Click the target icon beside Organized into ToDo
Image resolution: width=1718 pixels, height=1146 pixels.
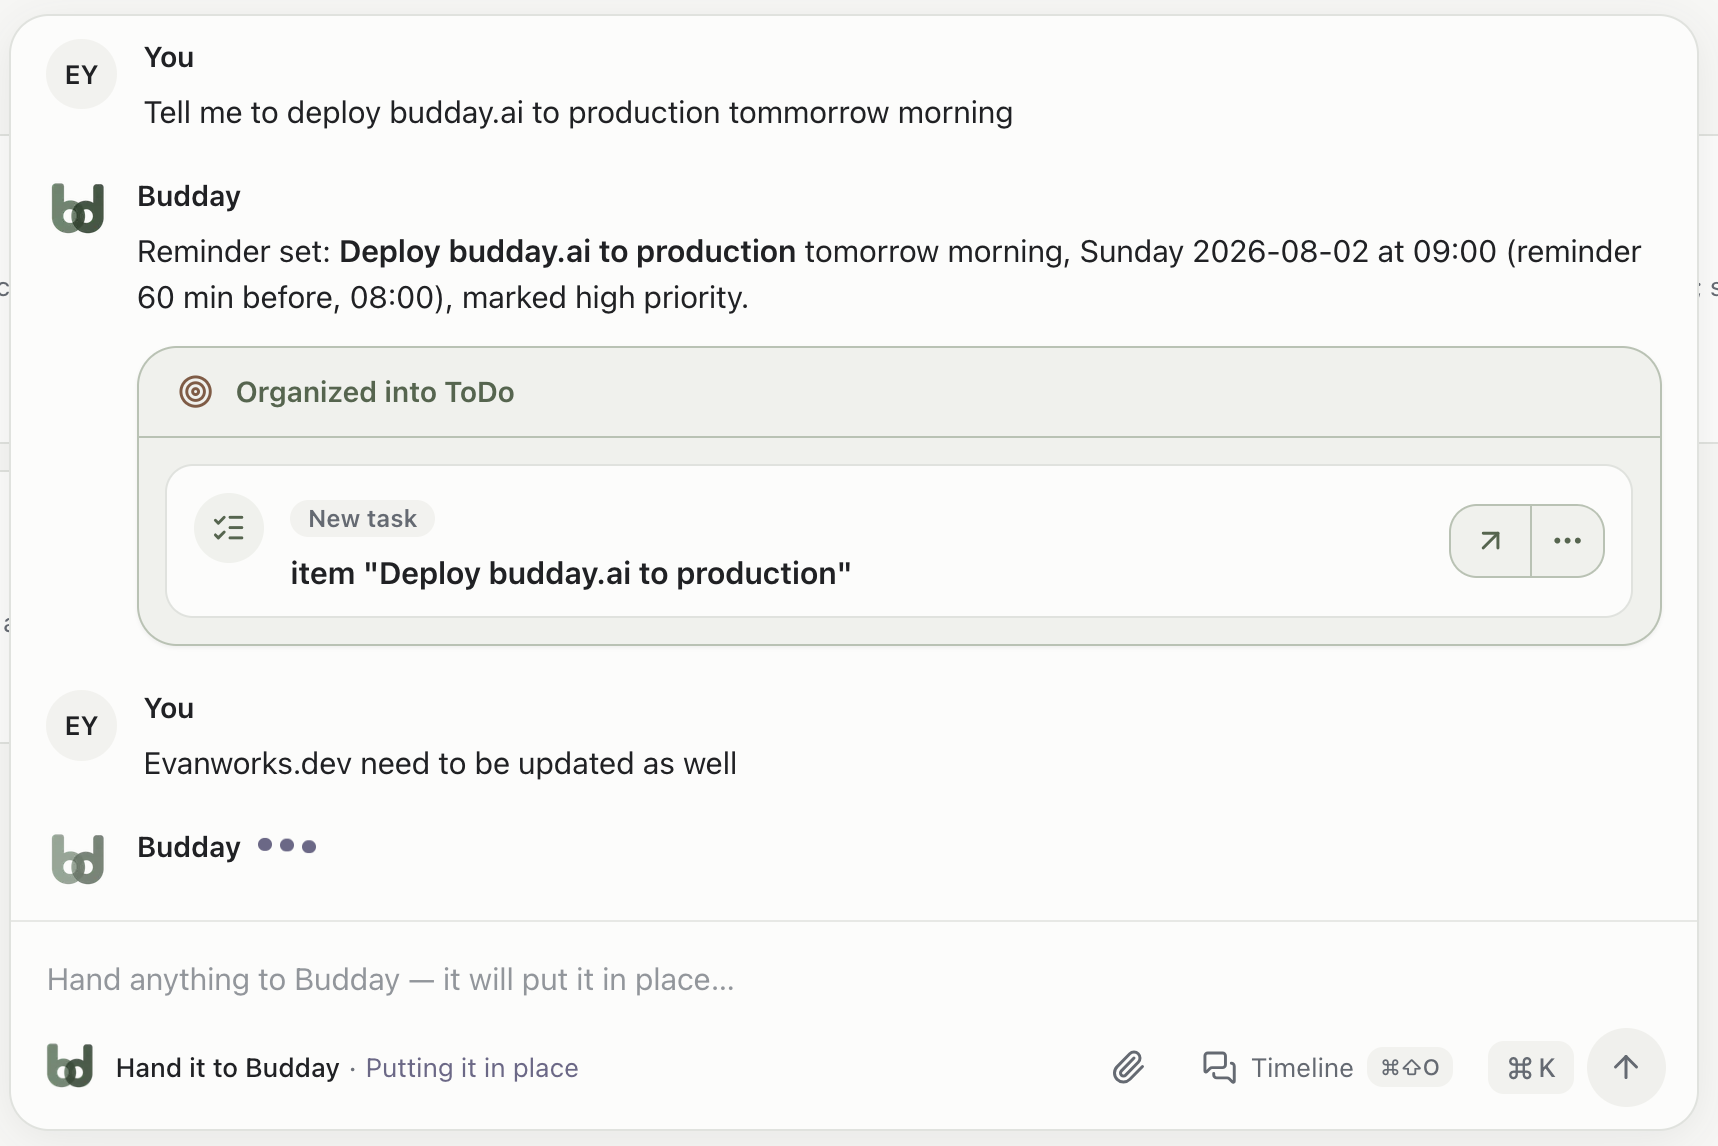point(196,392)
